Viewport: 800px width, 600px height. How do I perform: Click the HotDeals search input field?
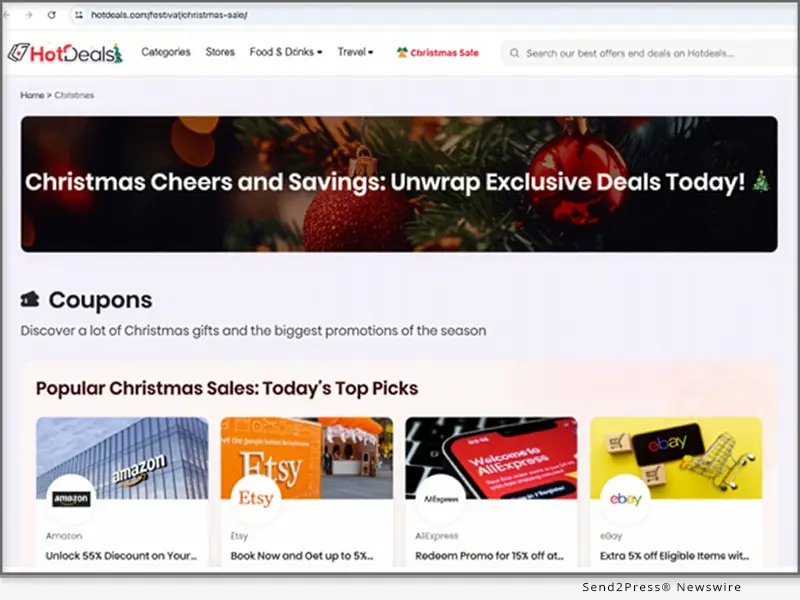(x=650, y=53)
